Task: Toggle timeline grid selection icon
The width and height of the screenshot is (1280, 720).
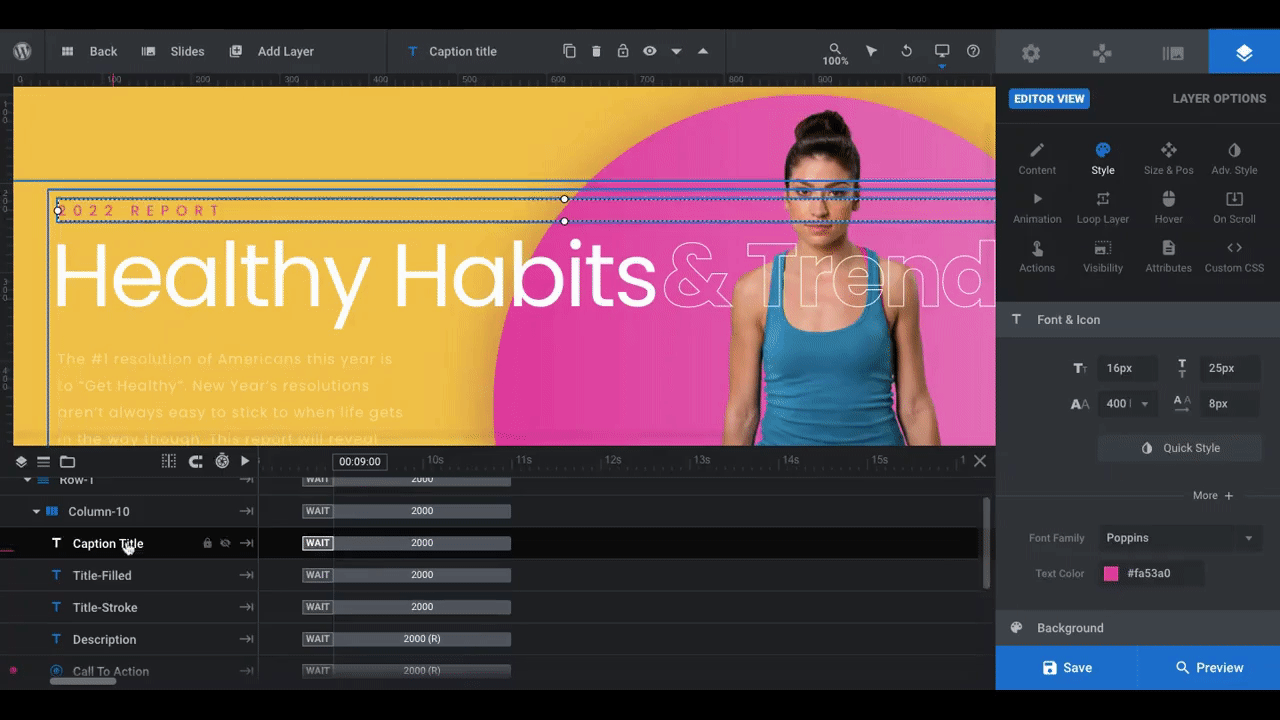Action: (169, 461)
